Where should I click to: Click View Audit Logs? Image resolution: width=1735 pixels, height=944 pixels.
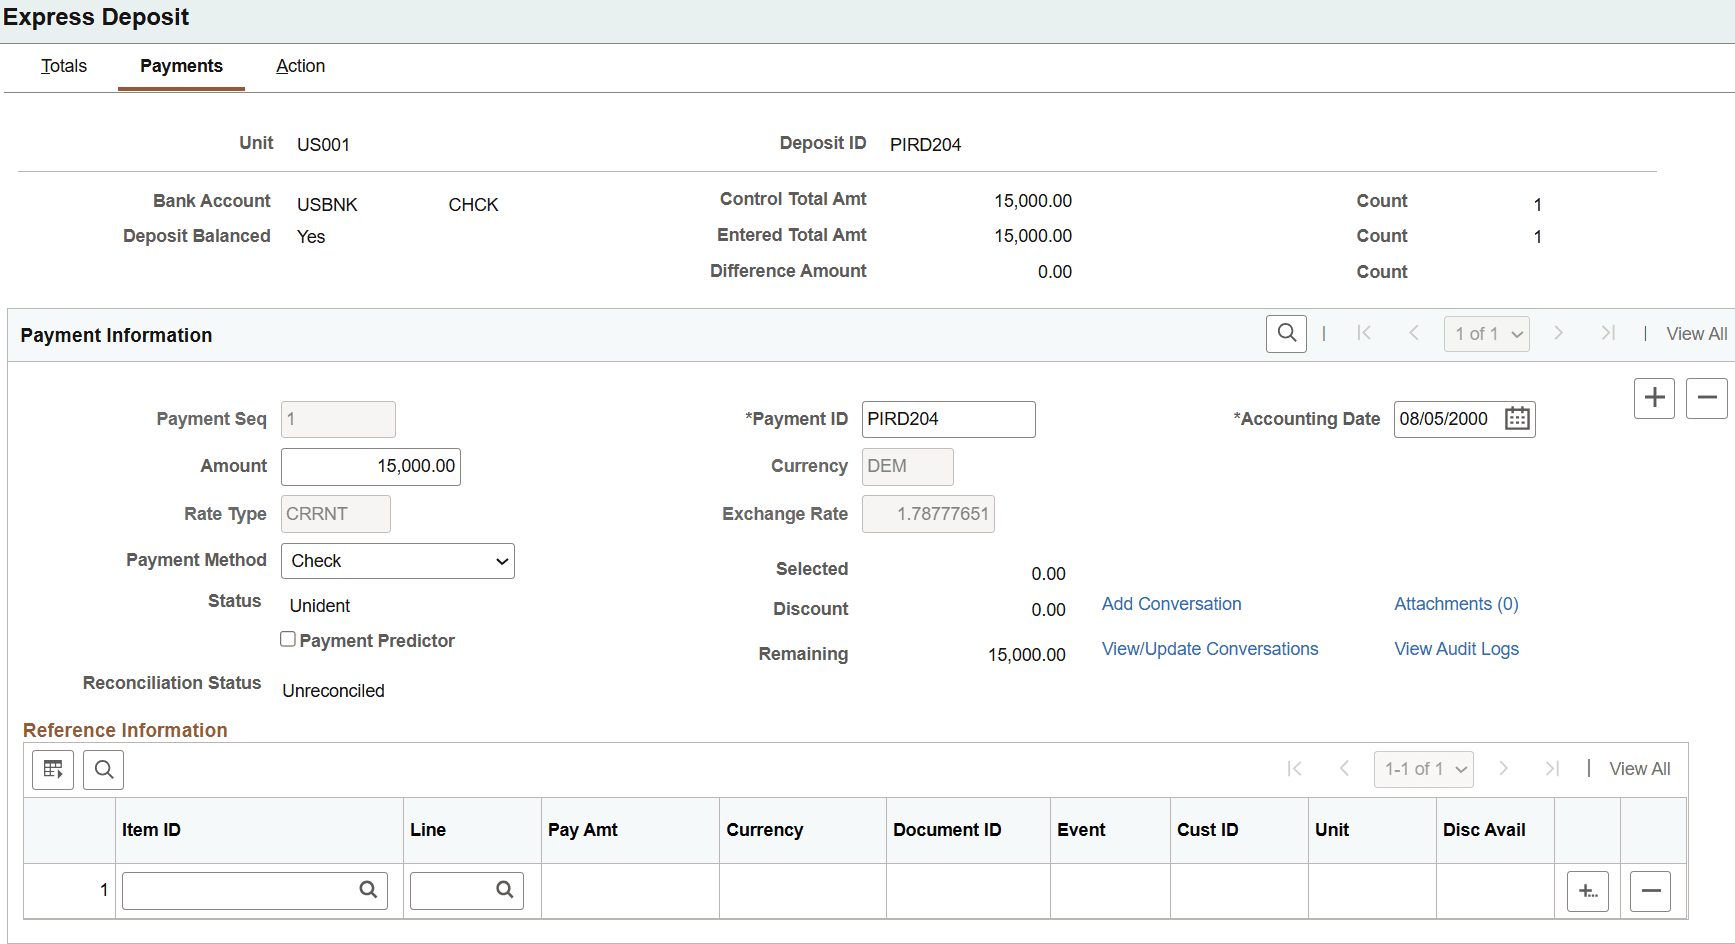click(1456, 649)
